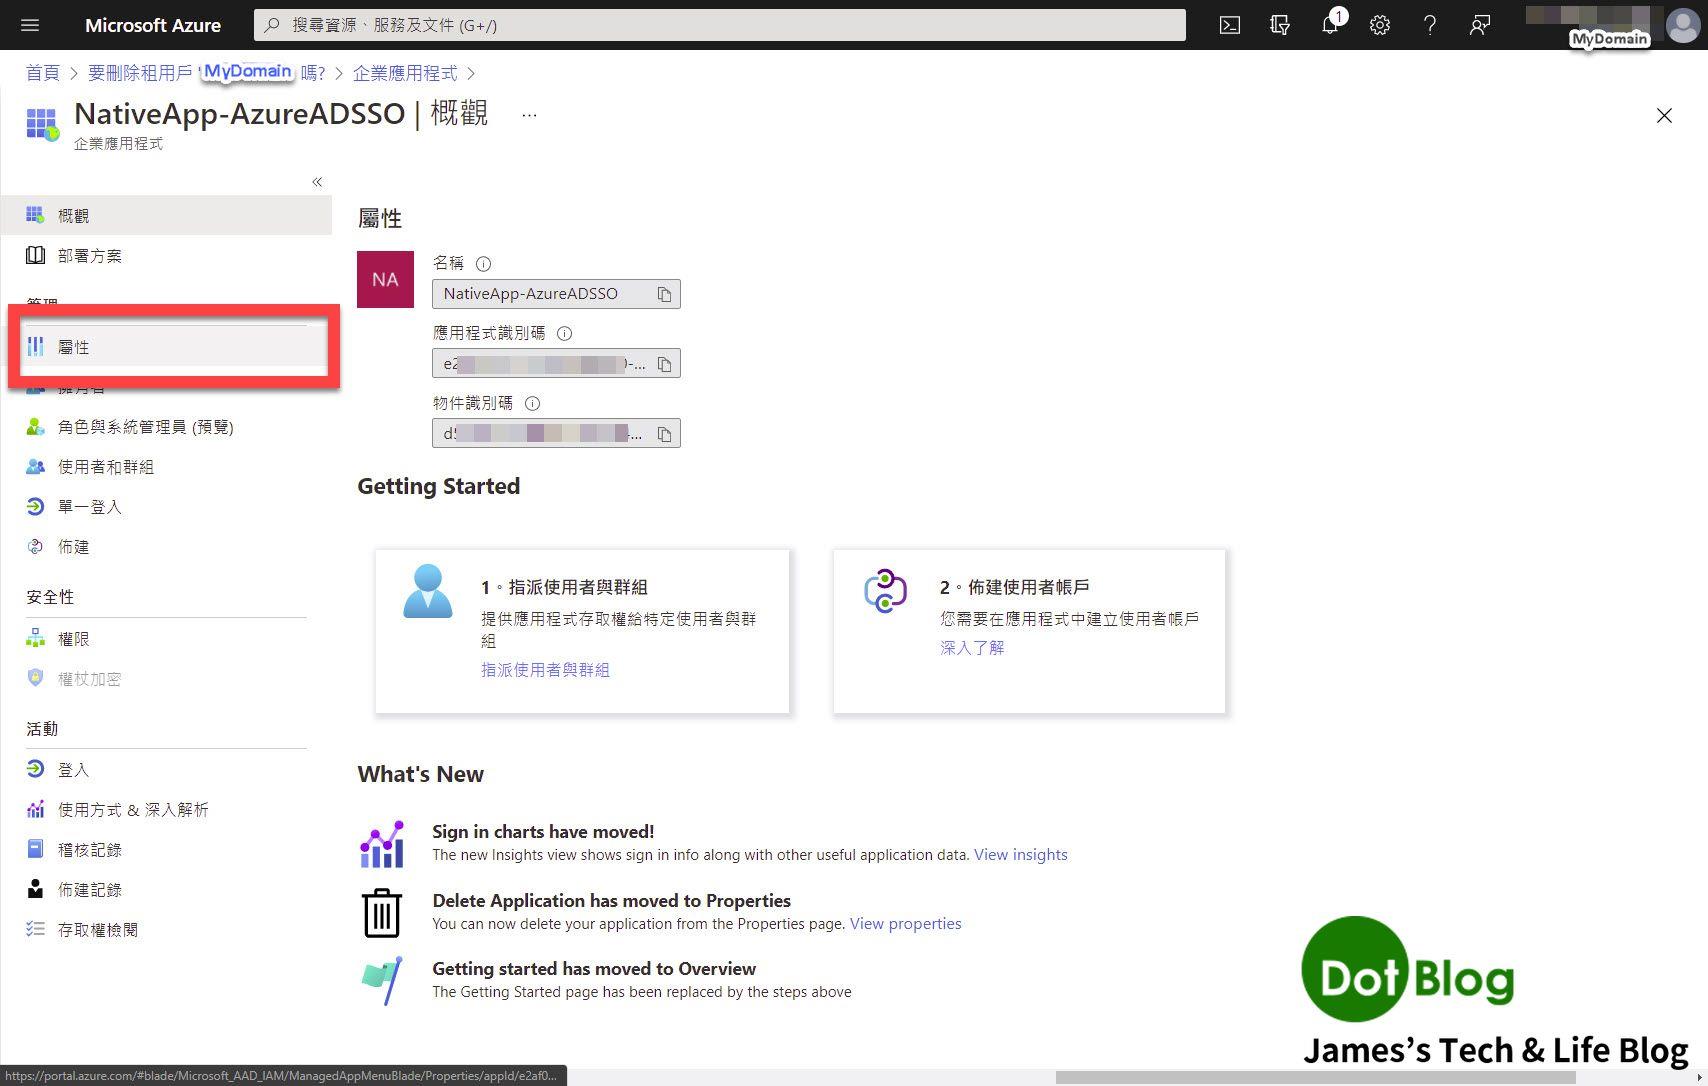Image resolution: width=1708 pixels, height=1086 pixels.
Task: Click the horizontal scrollbar at bottom
Action: [x=1316, y=1077]
